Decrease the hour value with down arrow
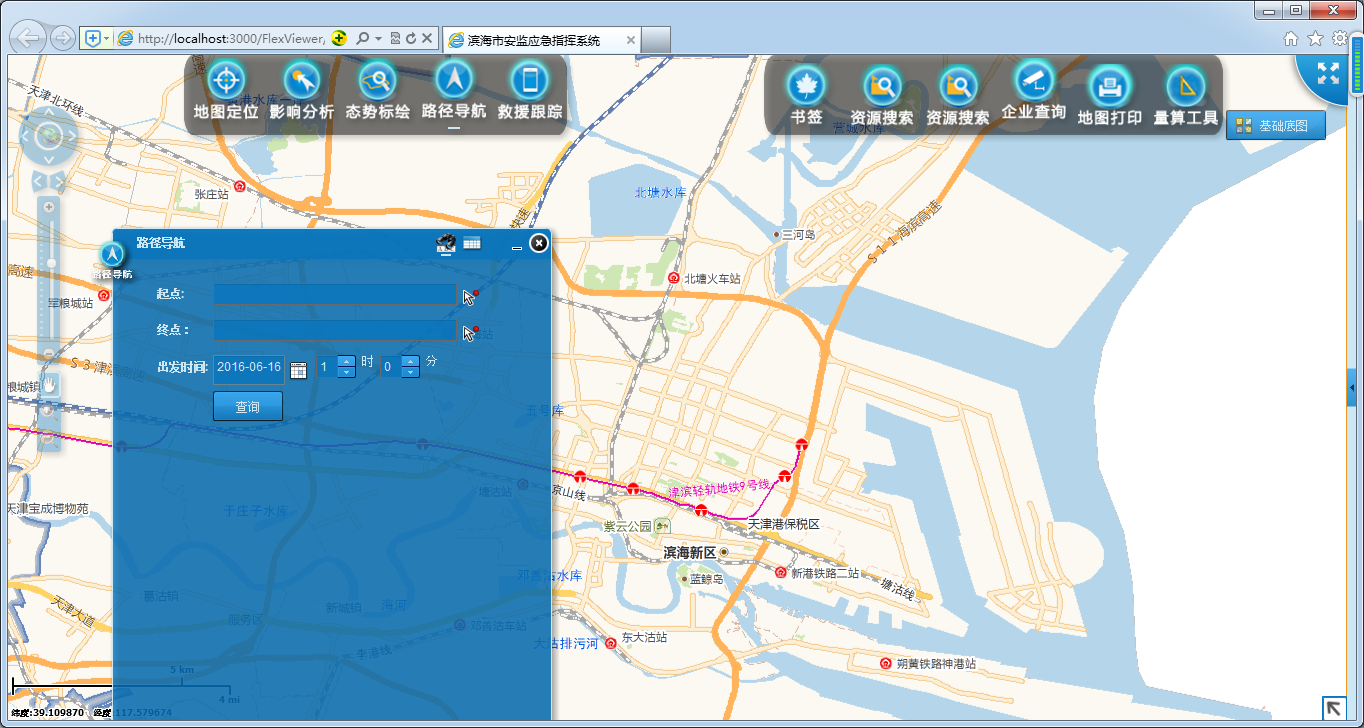The width and height of the screenshot is (1364, 728). (346, 372)
